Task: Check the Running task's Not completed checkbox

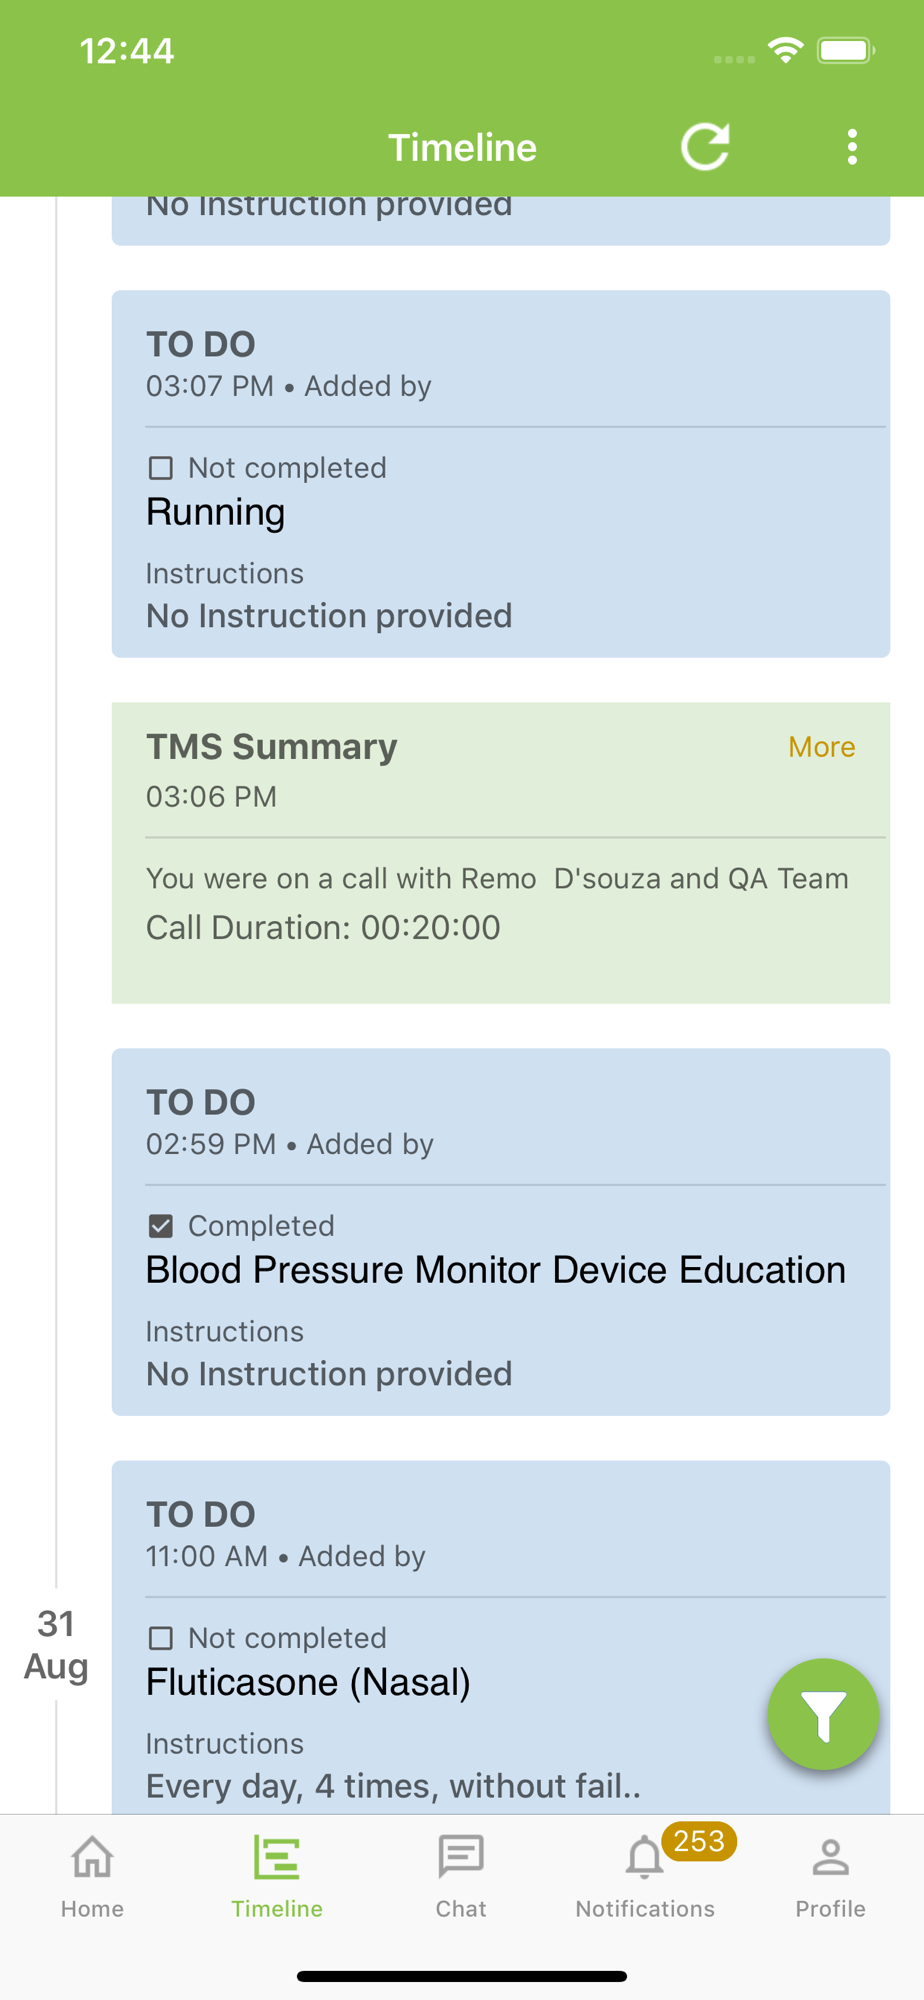Action: (160, 468)
